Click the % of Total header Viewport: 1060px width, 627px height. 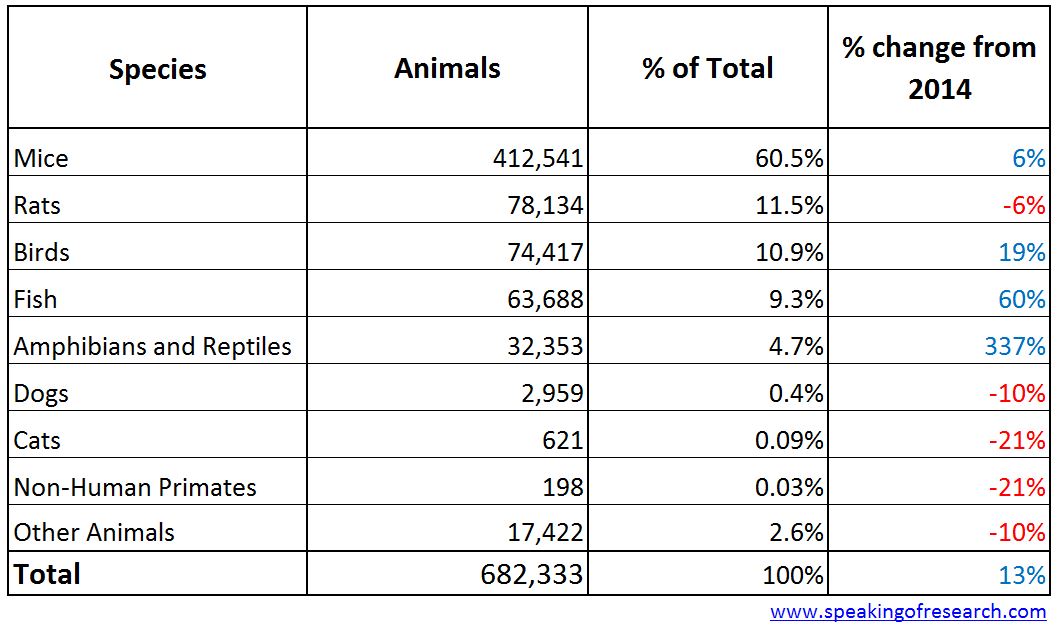click(x=708, y=68)
